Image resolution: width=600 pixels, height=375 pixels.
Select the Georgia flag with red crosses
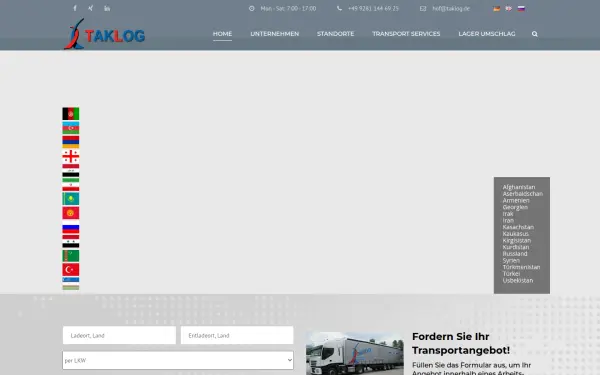coord(71,156)
